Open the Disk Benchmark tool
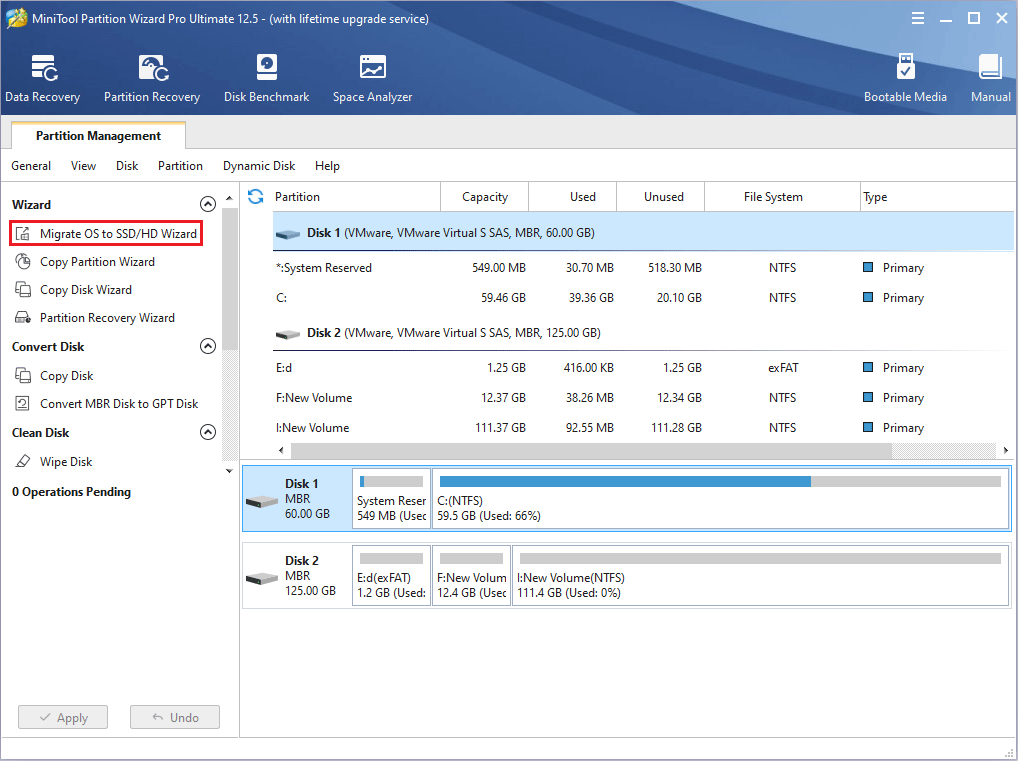The image size is (1018, 761). click(266, 80)
